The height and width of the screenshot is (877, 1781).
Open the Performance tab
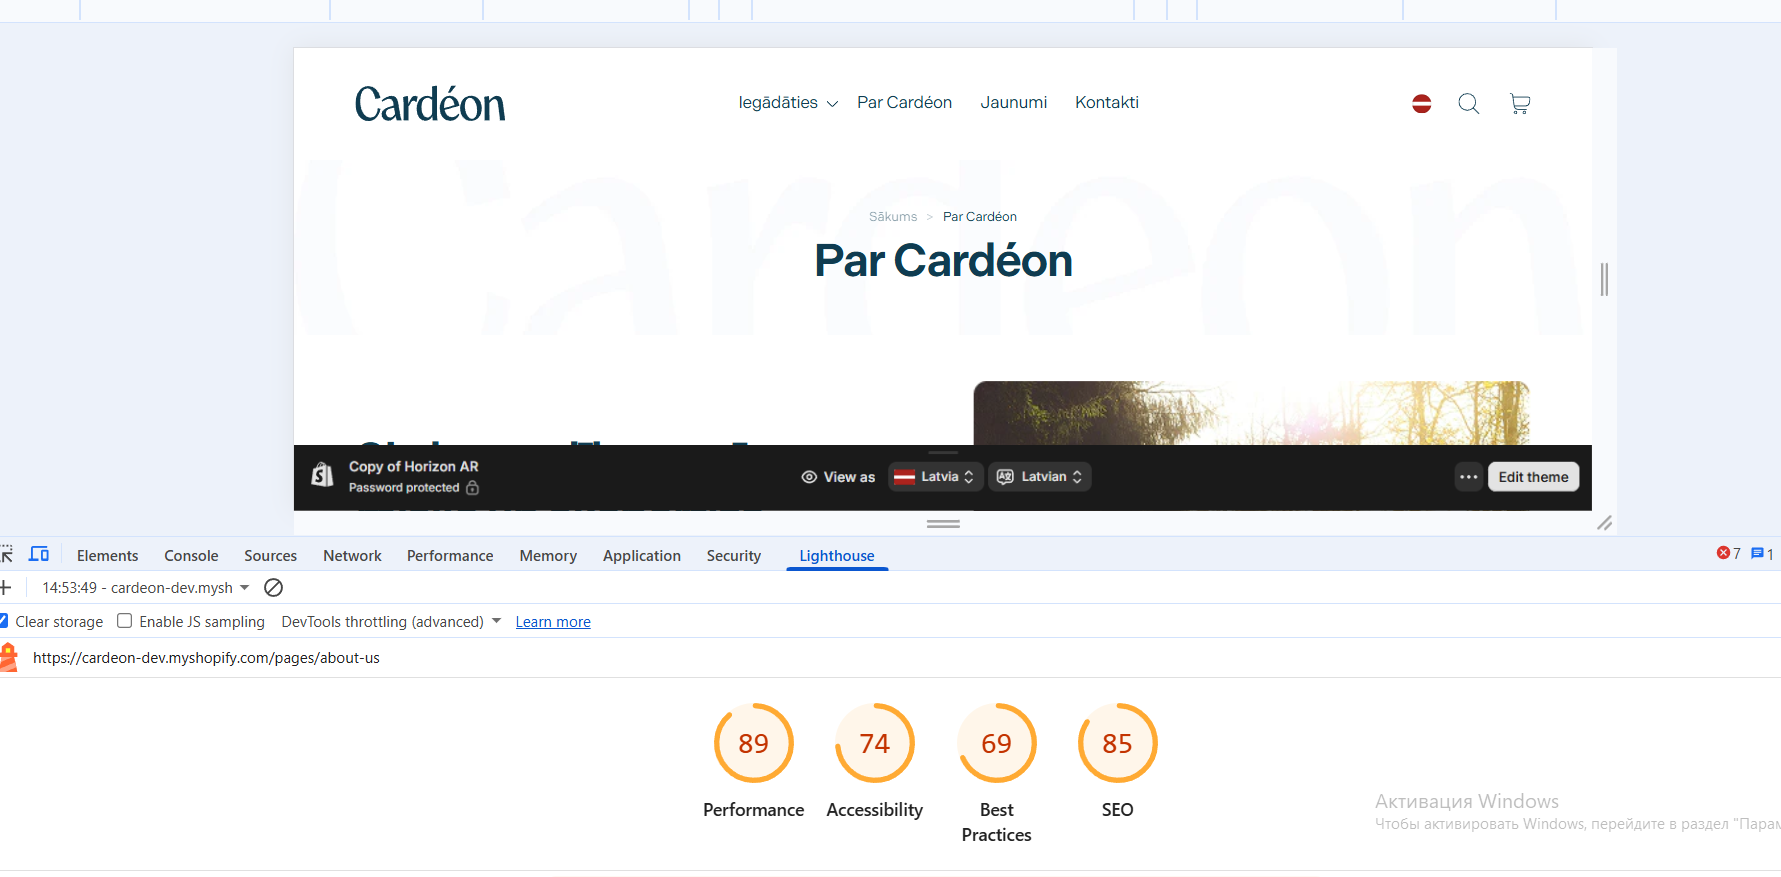(x=450, y=556)
